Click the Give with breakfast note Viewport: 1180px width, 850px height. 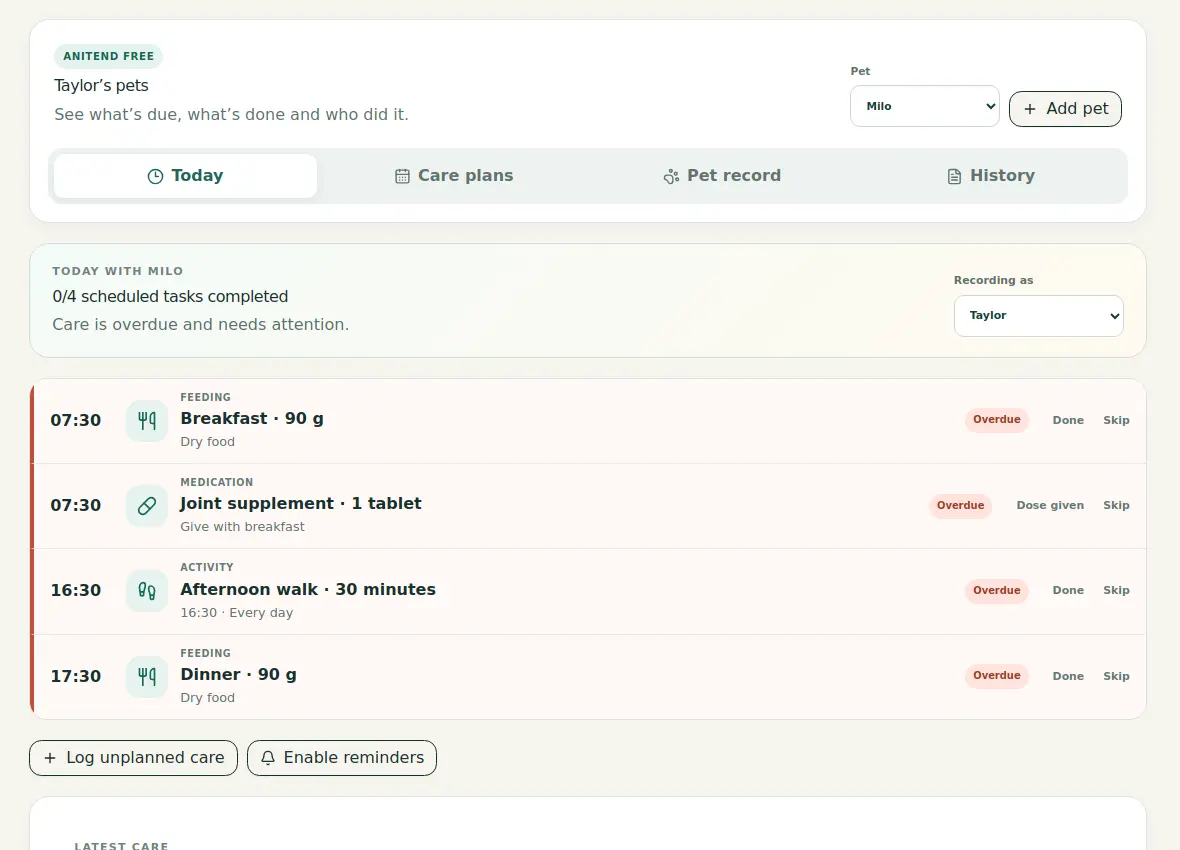pos(242,527)
